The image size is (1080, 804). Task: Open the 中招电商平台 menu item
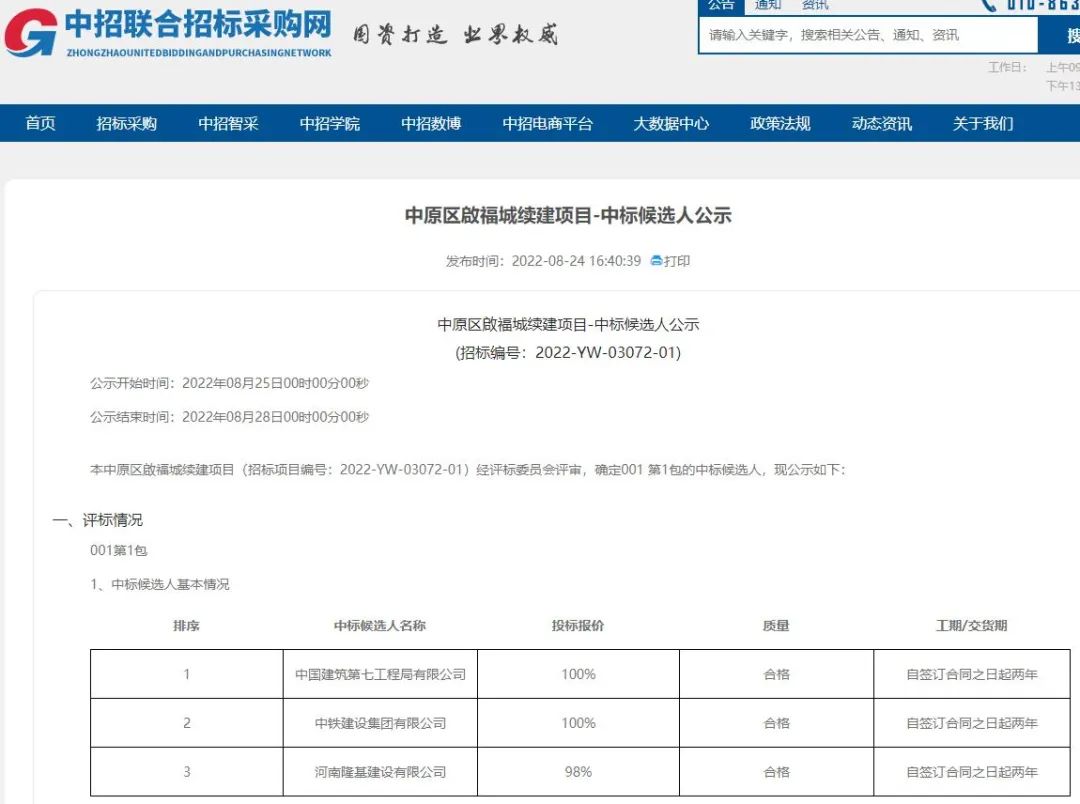point(548,123)
